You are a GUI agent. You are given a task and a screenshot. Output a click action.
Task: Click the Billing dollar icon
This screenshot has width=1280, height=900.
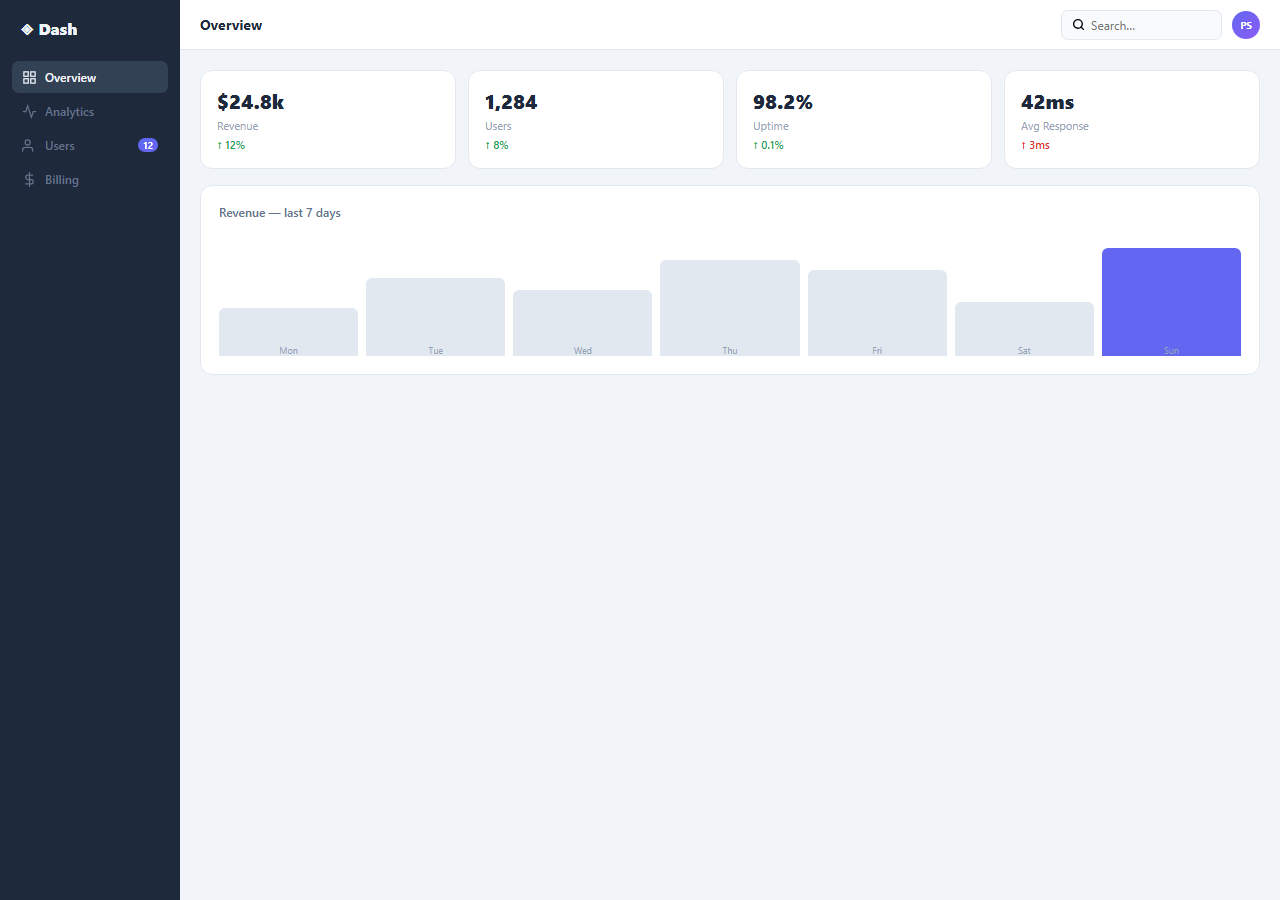tap(29, 180)
